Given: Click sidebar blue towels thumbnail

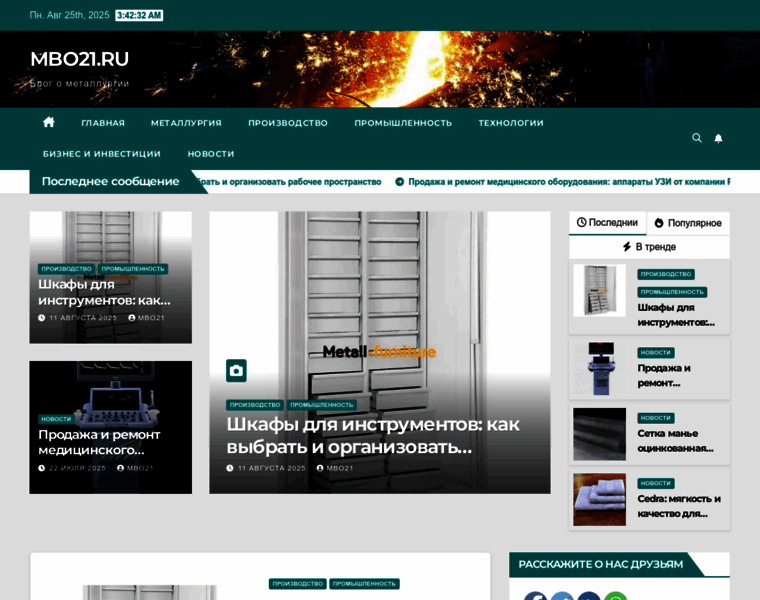Looking at the screenshot, I should 600,500.
